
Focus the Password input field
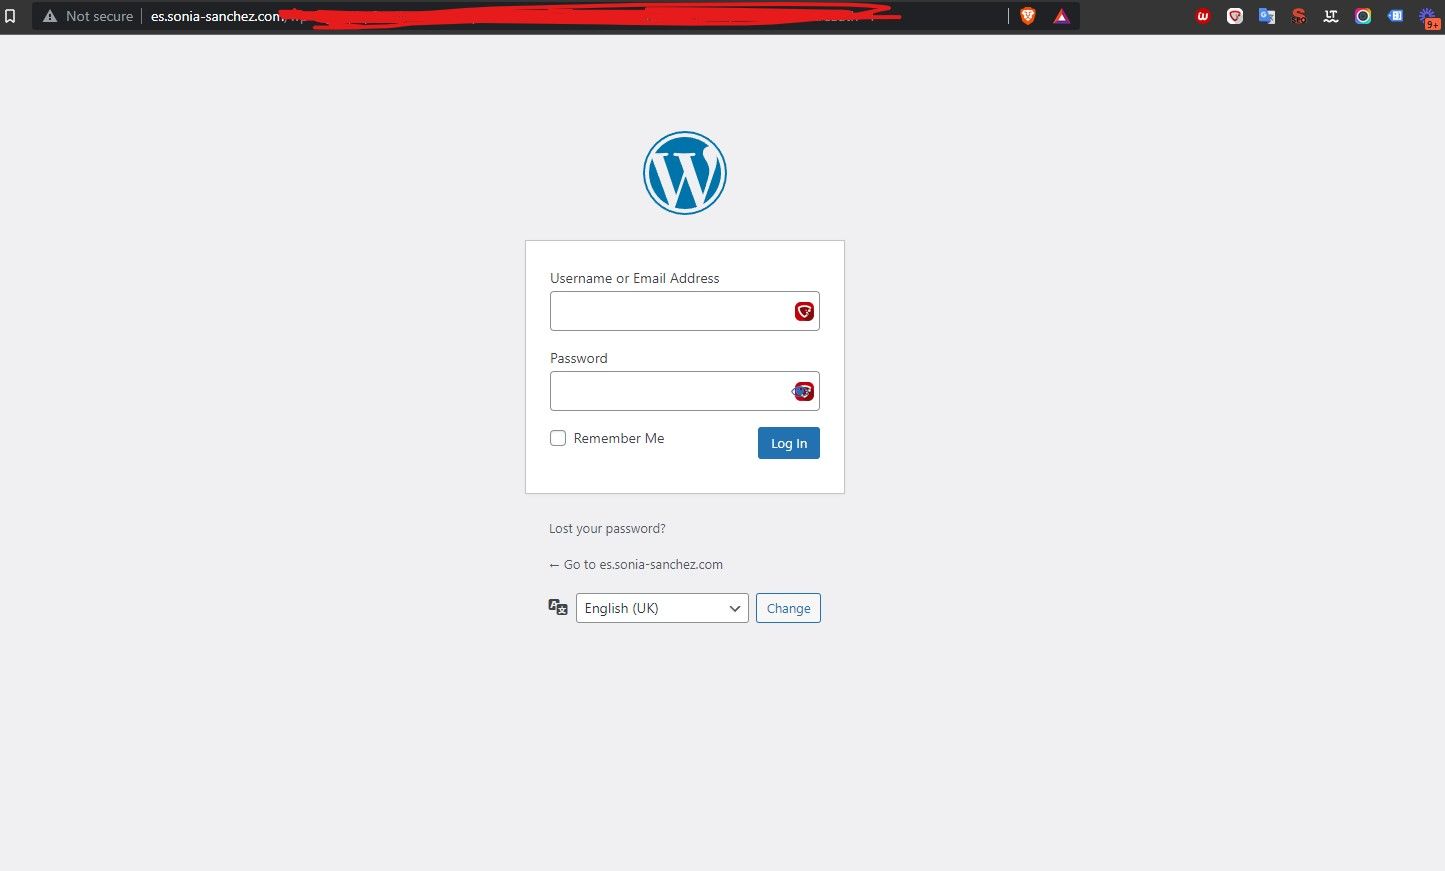tap(685, 391)
